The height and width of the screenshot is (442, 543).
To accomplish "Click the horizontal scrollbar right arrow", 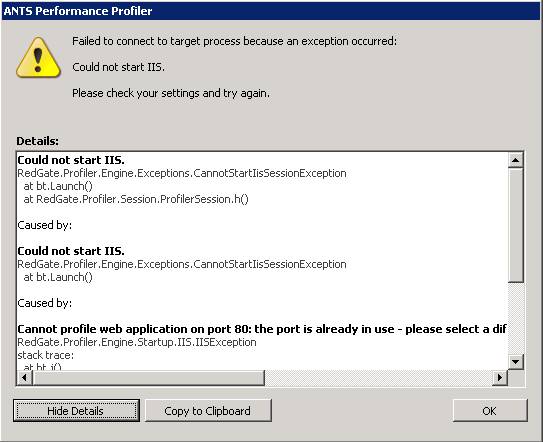I will [500, 377].
